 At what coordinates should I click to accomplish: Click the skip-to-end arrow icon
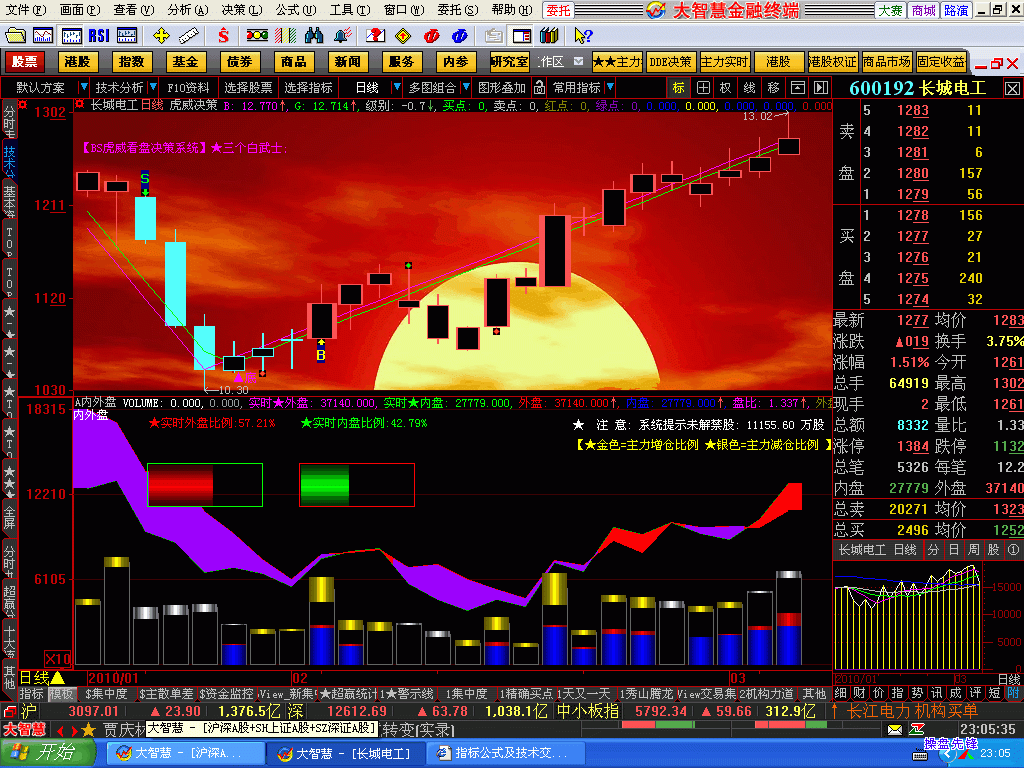[821, 87]
